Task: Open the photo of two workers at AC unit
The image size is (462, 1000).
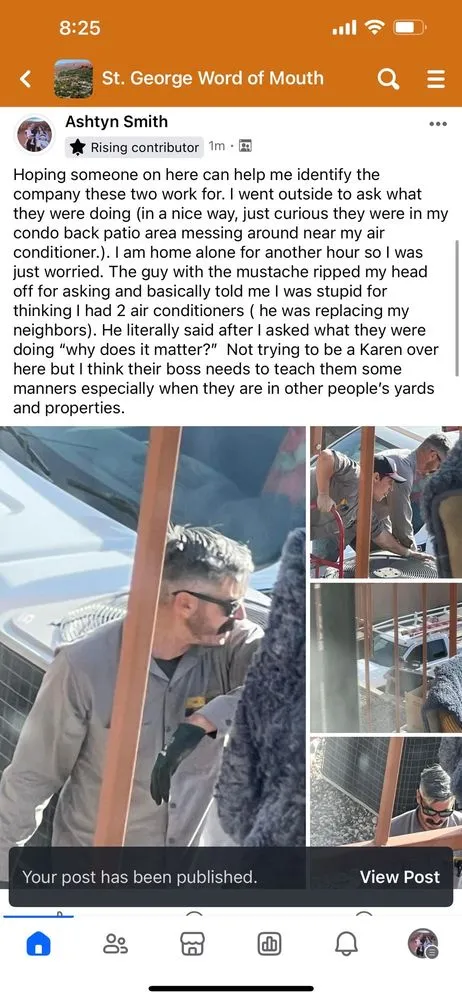Action: [386, 502]
